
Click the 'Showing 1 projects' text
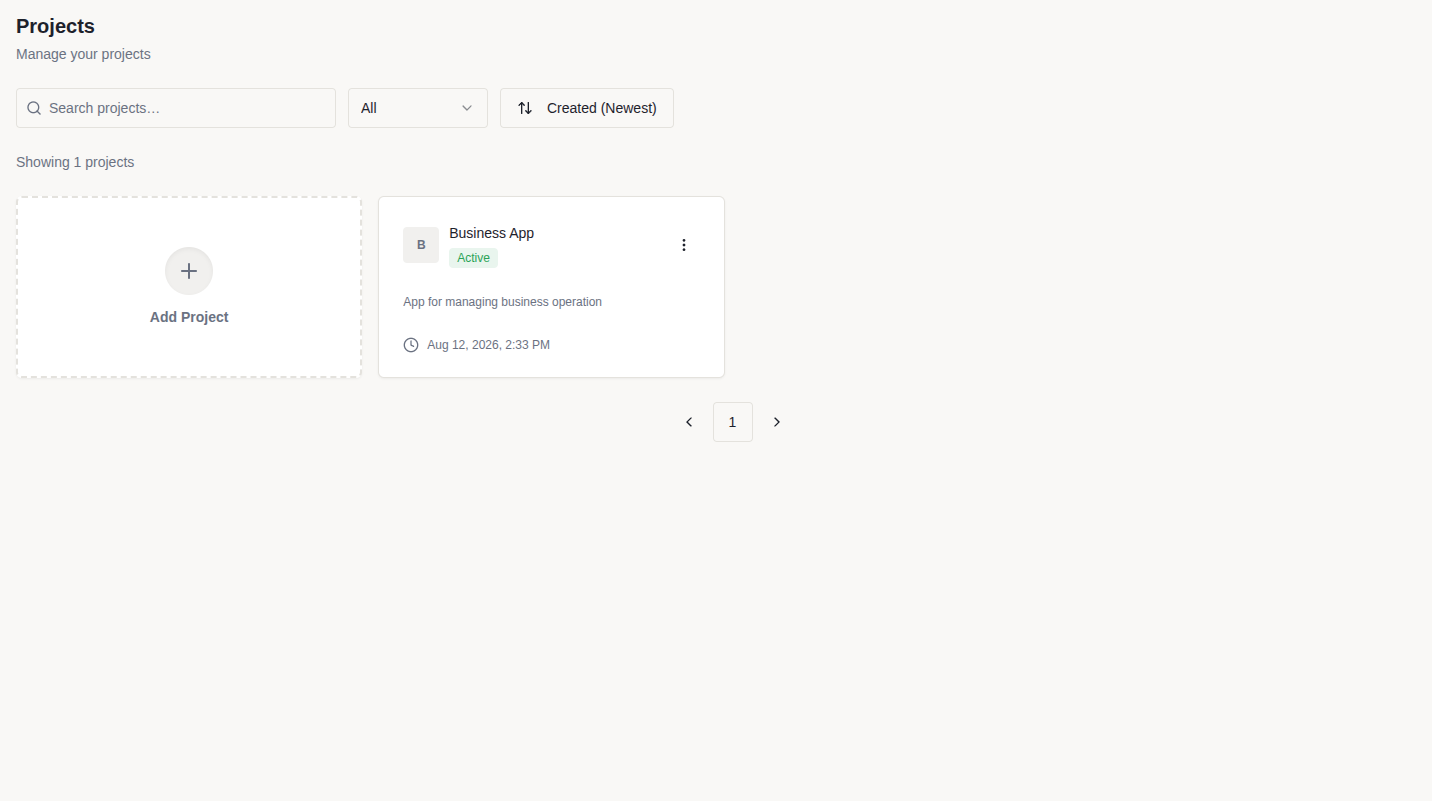[75, 162]
